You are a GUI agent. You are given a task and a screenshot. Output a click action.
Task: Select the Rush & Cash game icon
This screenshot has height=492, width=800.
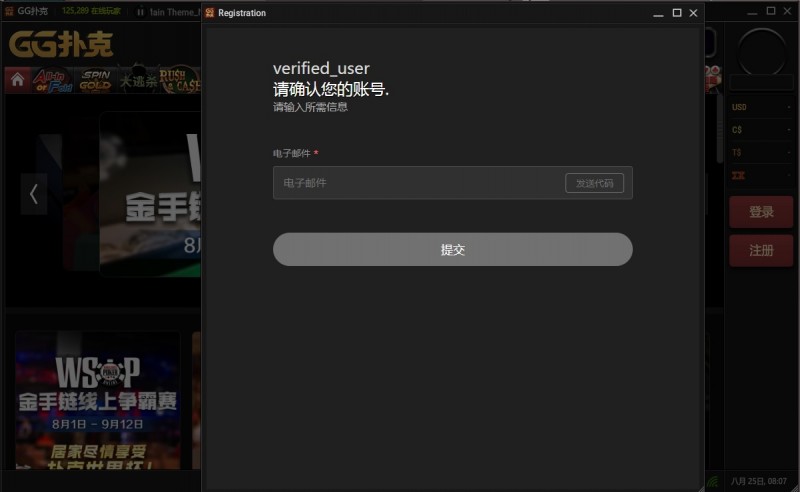[180, 80]
